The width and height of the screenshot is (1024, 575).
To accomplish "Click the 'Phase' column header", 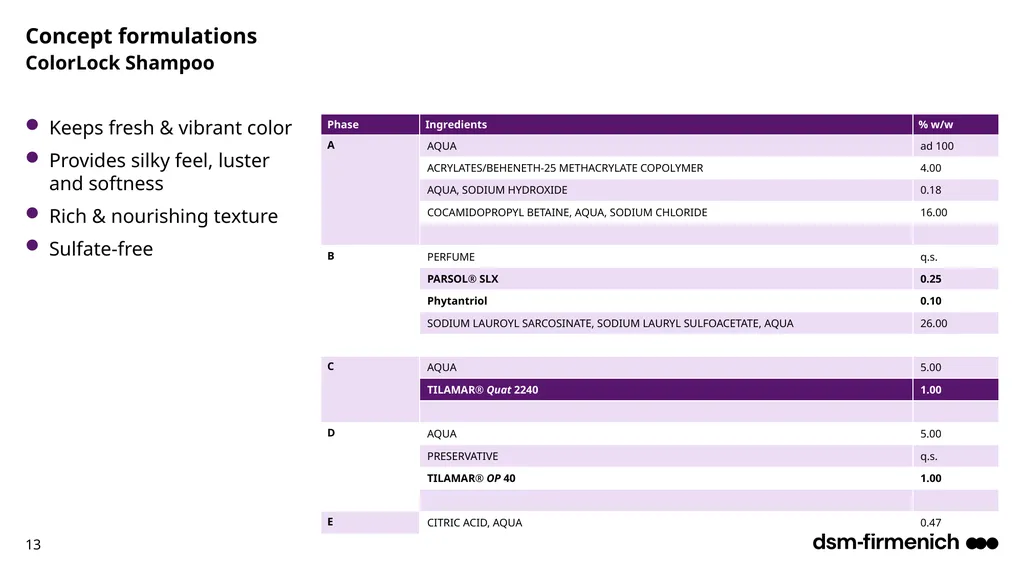I will (x=370, y=124).
